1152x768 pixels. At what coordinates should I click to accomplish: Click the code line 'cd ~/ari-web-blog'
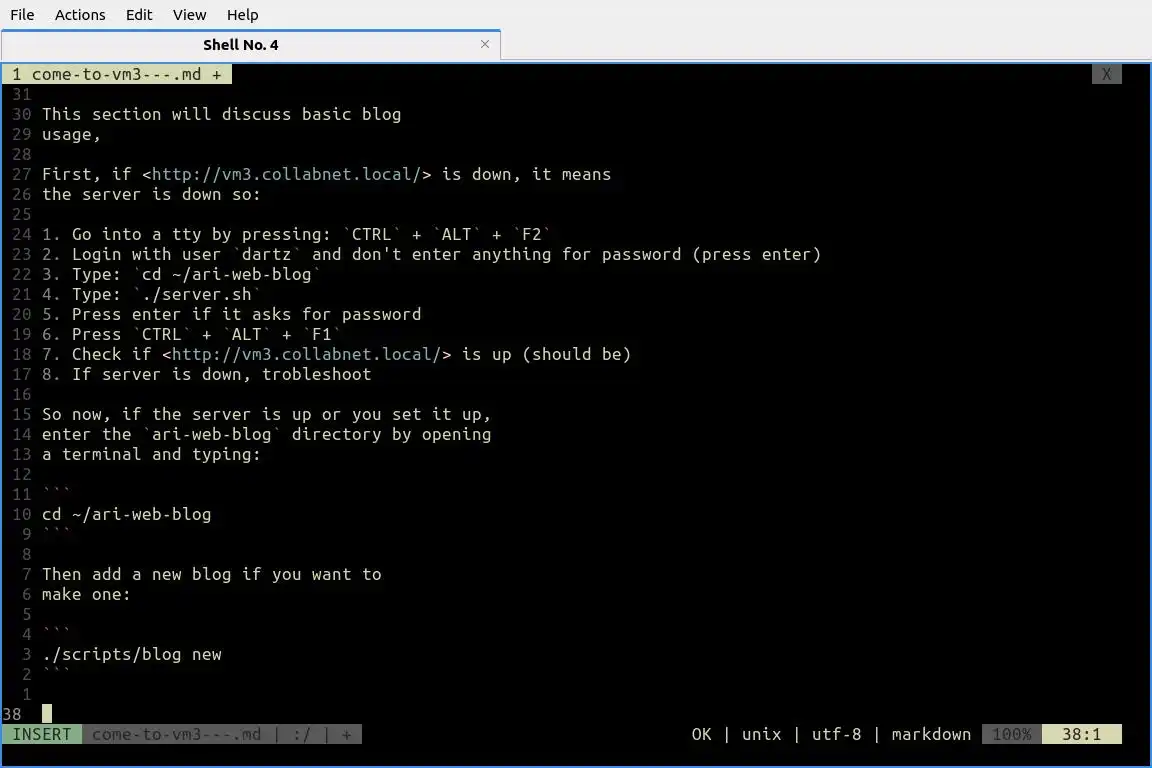pyautogui.click(x=126, y=514)
